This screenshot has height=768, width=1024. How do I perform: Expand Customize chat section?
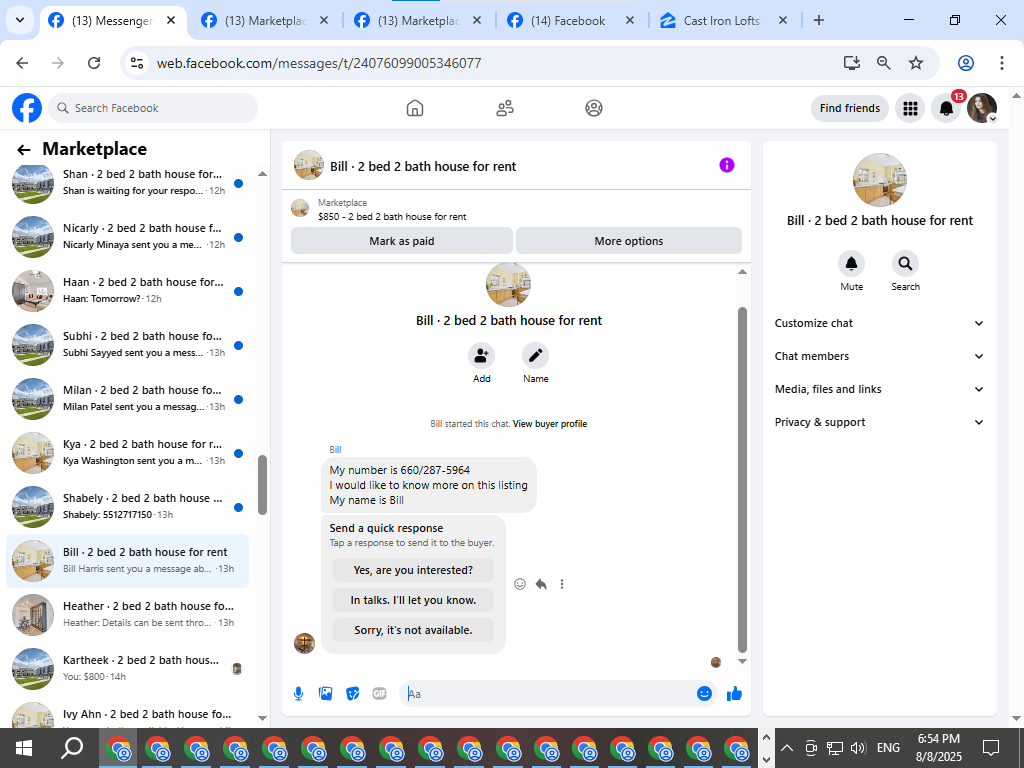click(879, 323)
